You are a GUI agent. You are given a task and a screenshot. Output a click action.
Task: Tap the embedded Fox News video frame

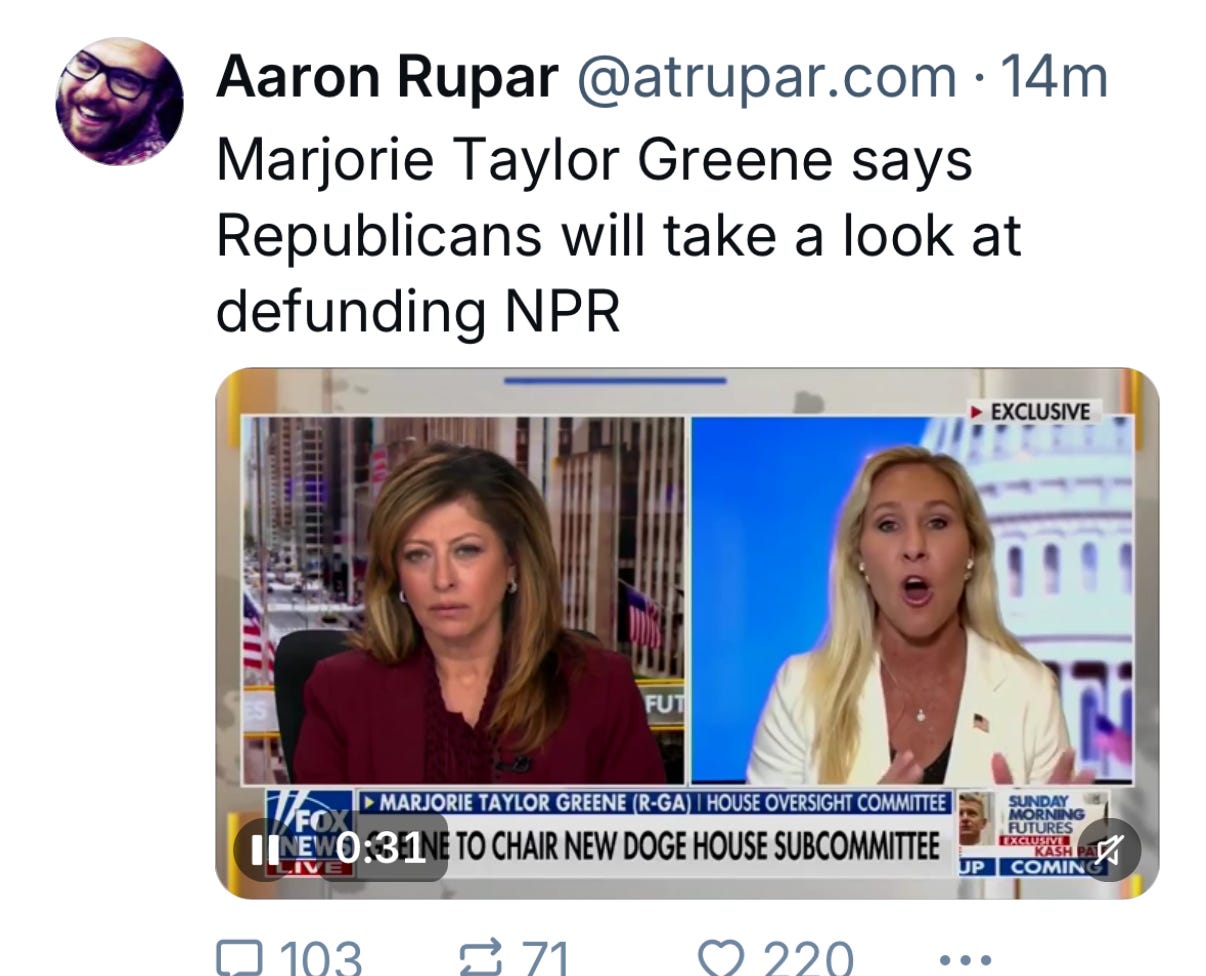click(687, 633)
